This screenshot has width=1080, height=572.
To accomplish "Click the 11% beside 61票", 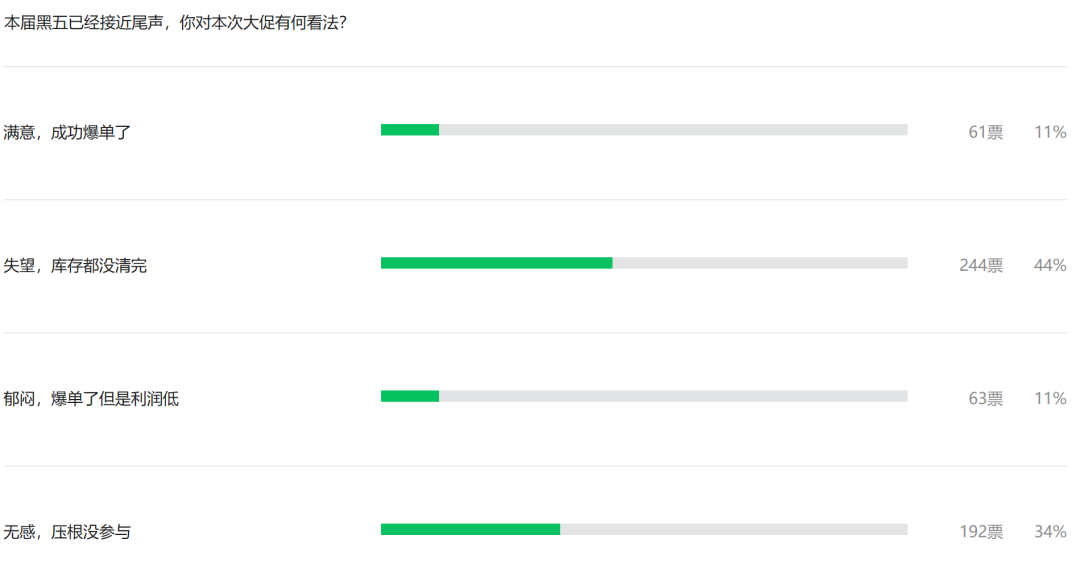I will [1050, 132].
